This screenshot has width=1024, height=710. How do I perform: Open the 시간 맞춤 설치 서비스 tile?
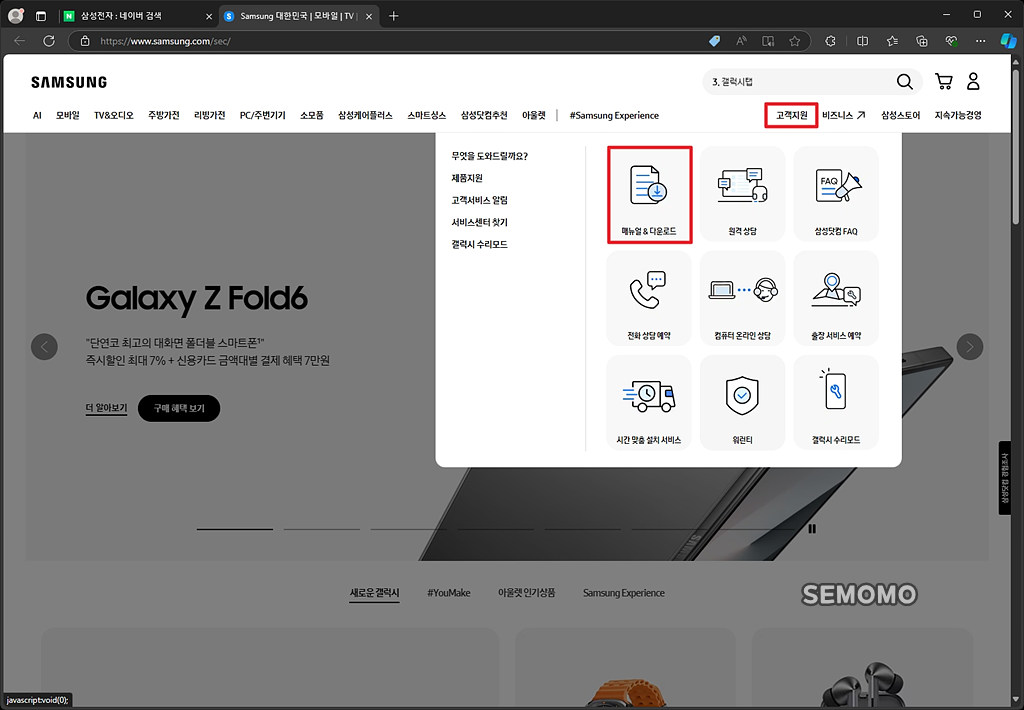649,403
